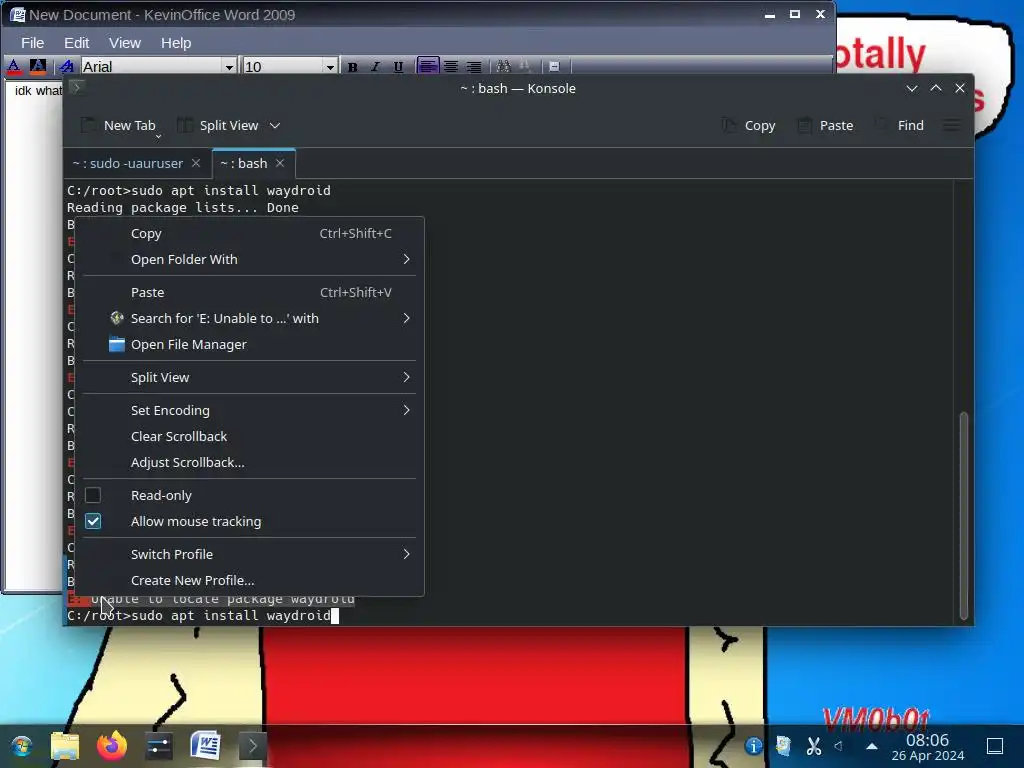Choose Adjust Scrollback...
This screenshot has width=1024, height=768.
[x=249, y=462]
